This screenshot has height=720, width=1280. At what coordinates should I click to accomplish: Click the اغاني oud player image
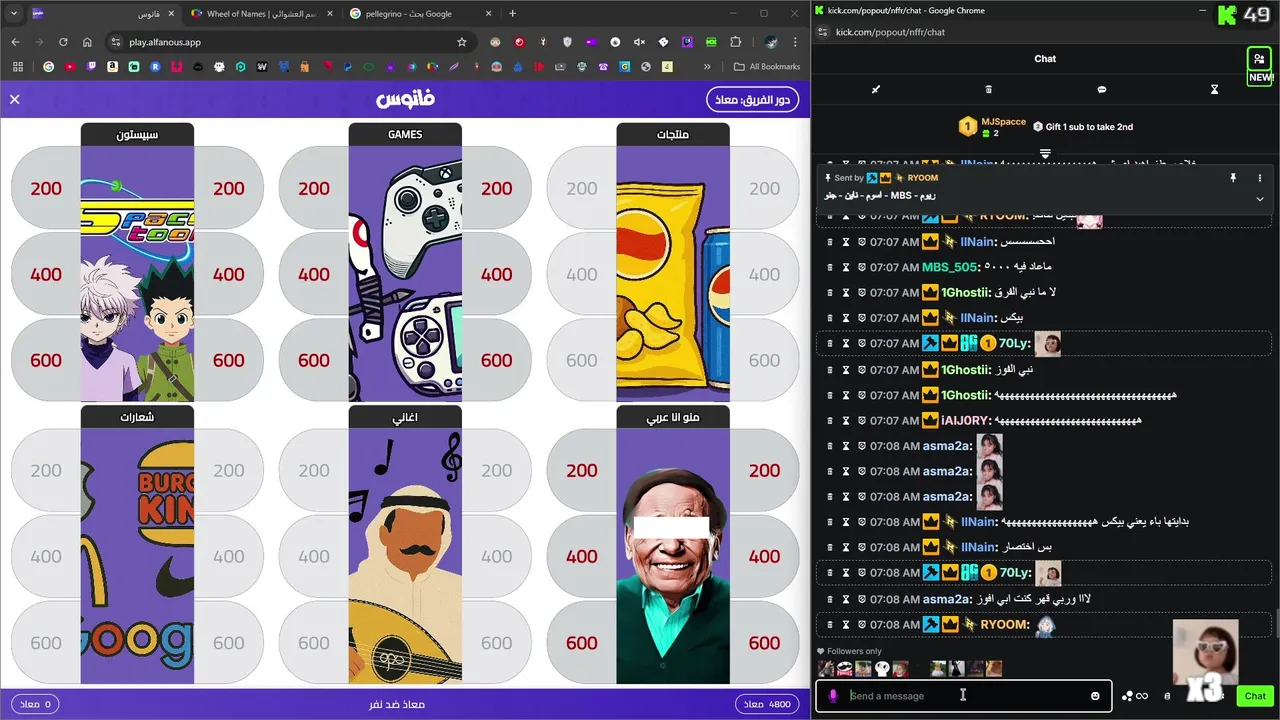tap(405, 556)
